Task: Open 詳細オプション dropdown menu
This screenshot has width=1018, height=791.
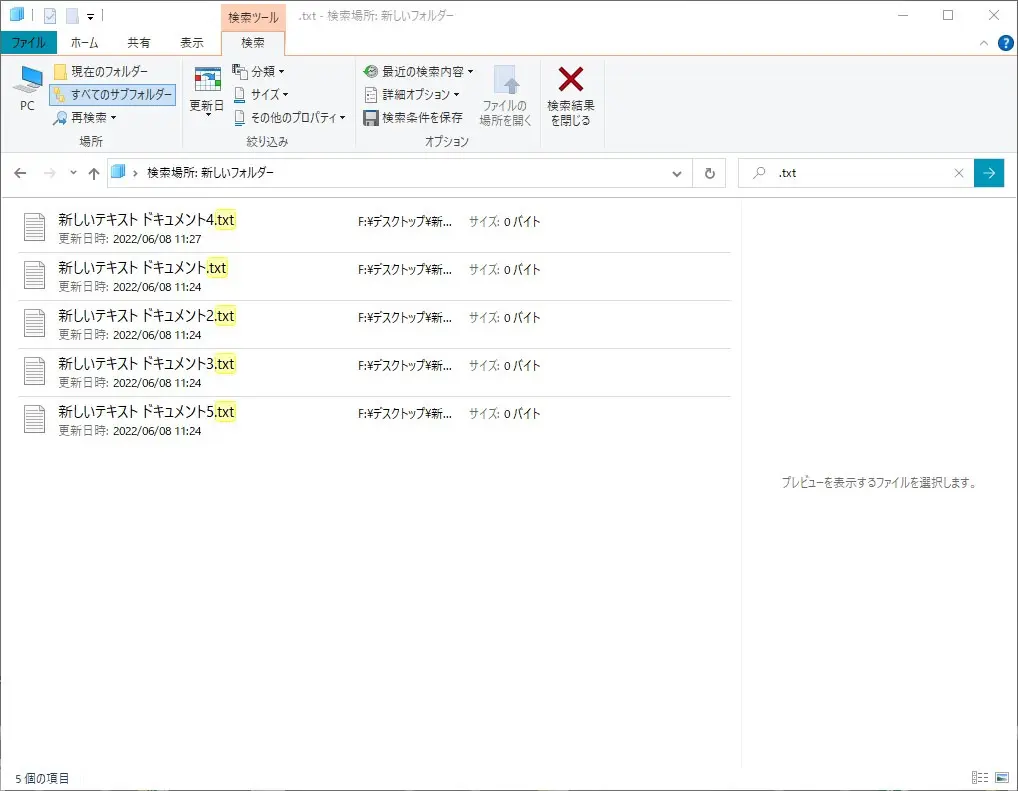Action: (414, 94)
